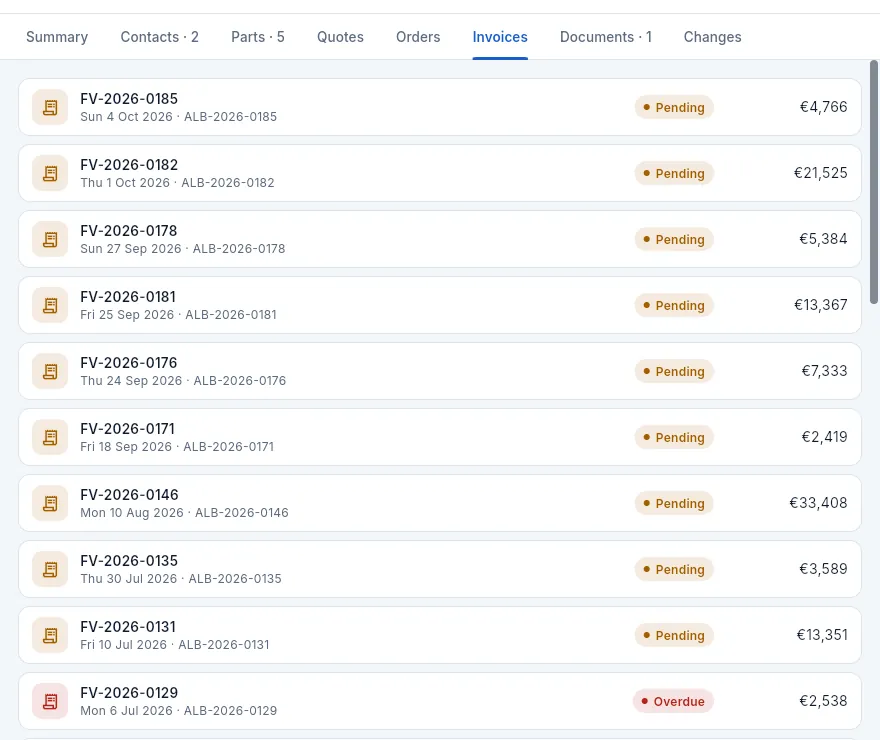Viewport: 880px width, 740px height.
Task: Click the Pending badge on FV-2026-0182
Action: [674, 173]
